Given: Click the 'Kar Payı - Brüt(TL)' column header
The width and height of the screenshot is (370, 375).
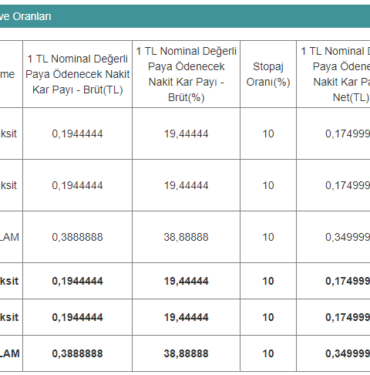Looking at the screenshot, I should (77, 74).
